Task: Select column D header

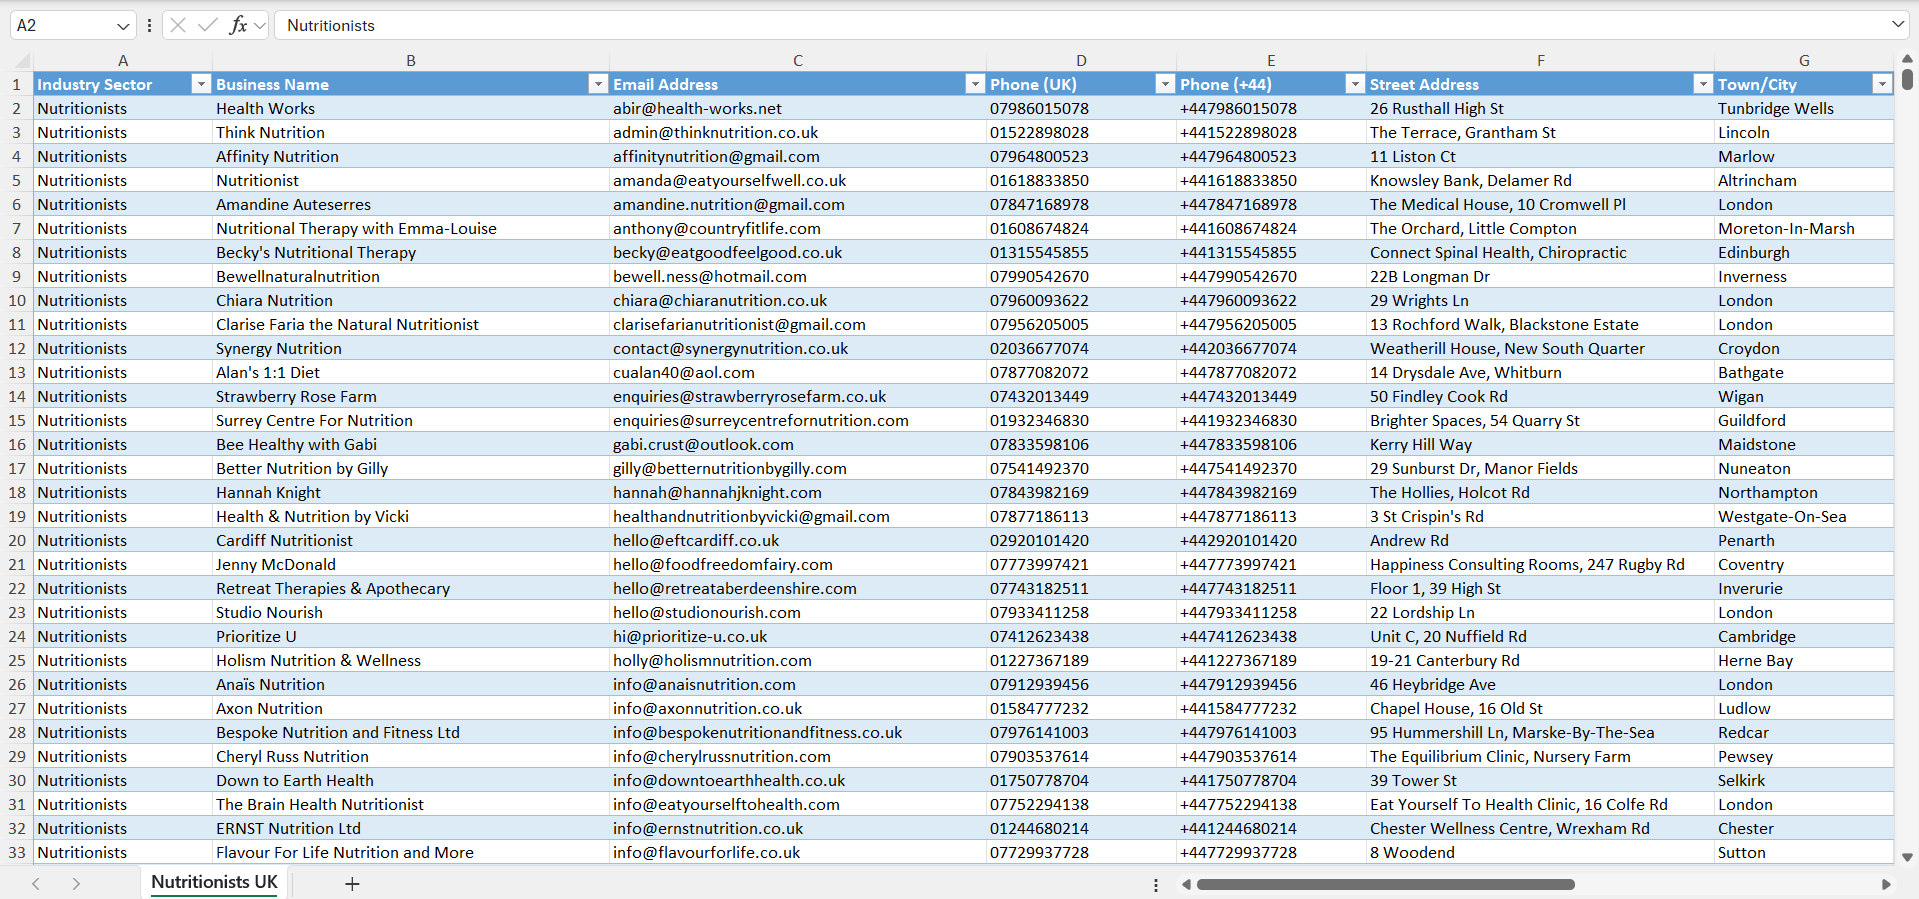Action: pos(1081,61)
